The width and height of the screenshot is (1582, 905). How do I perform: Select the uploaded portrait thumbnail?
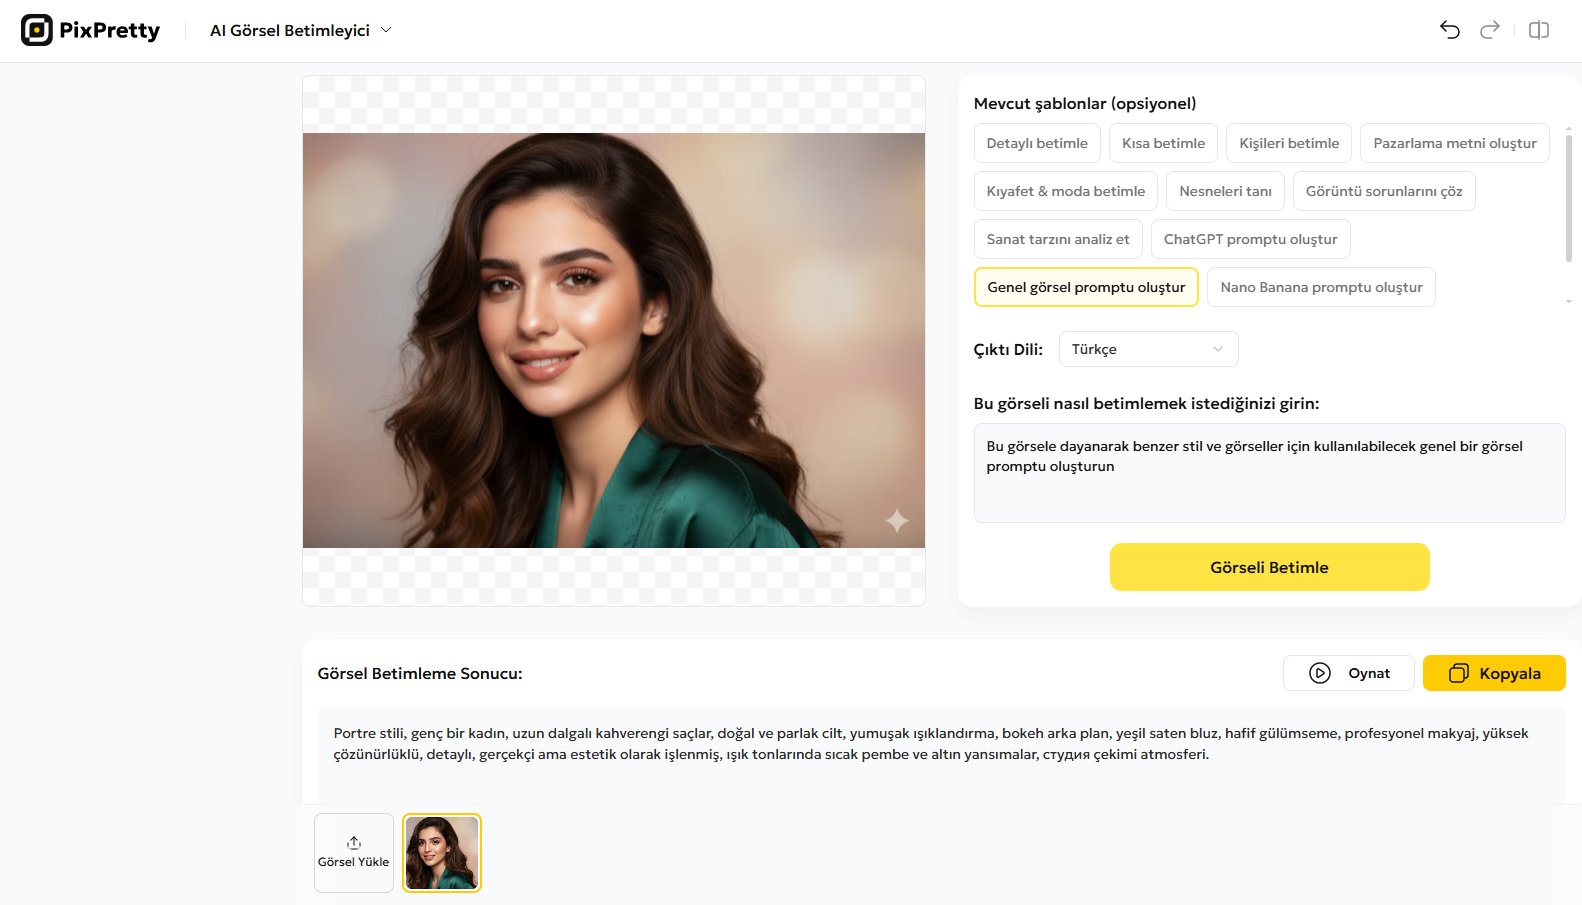(441, 852)
